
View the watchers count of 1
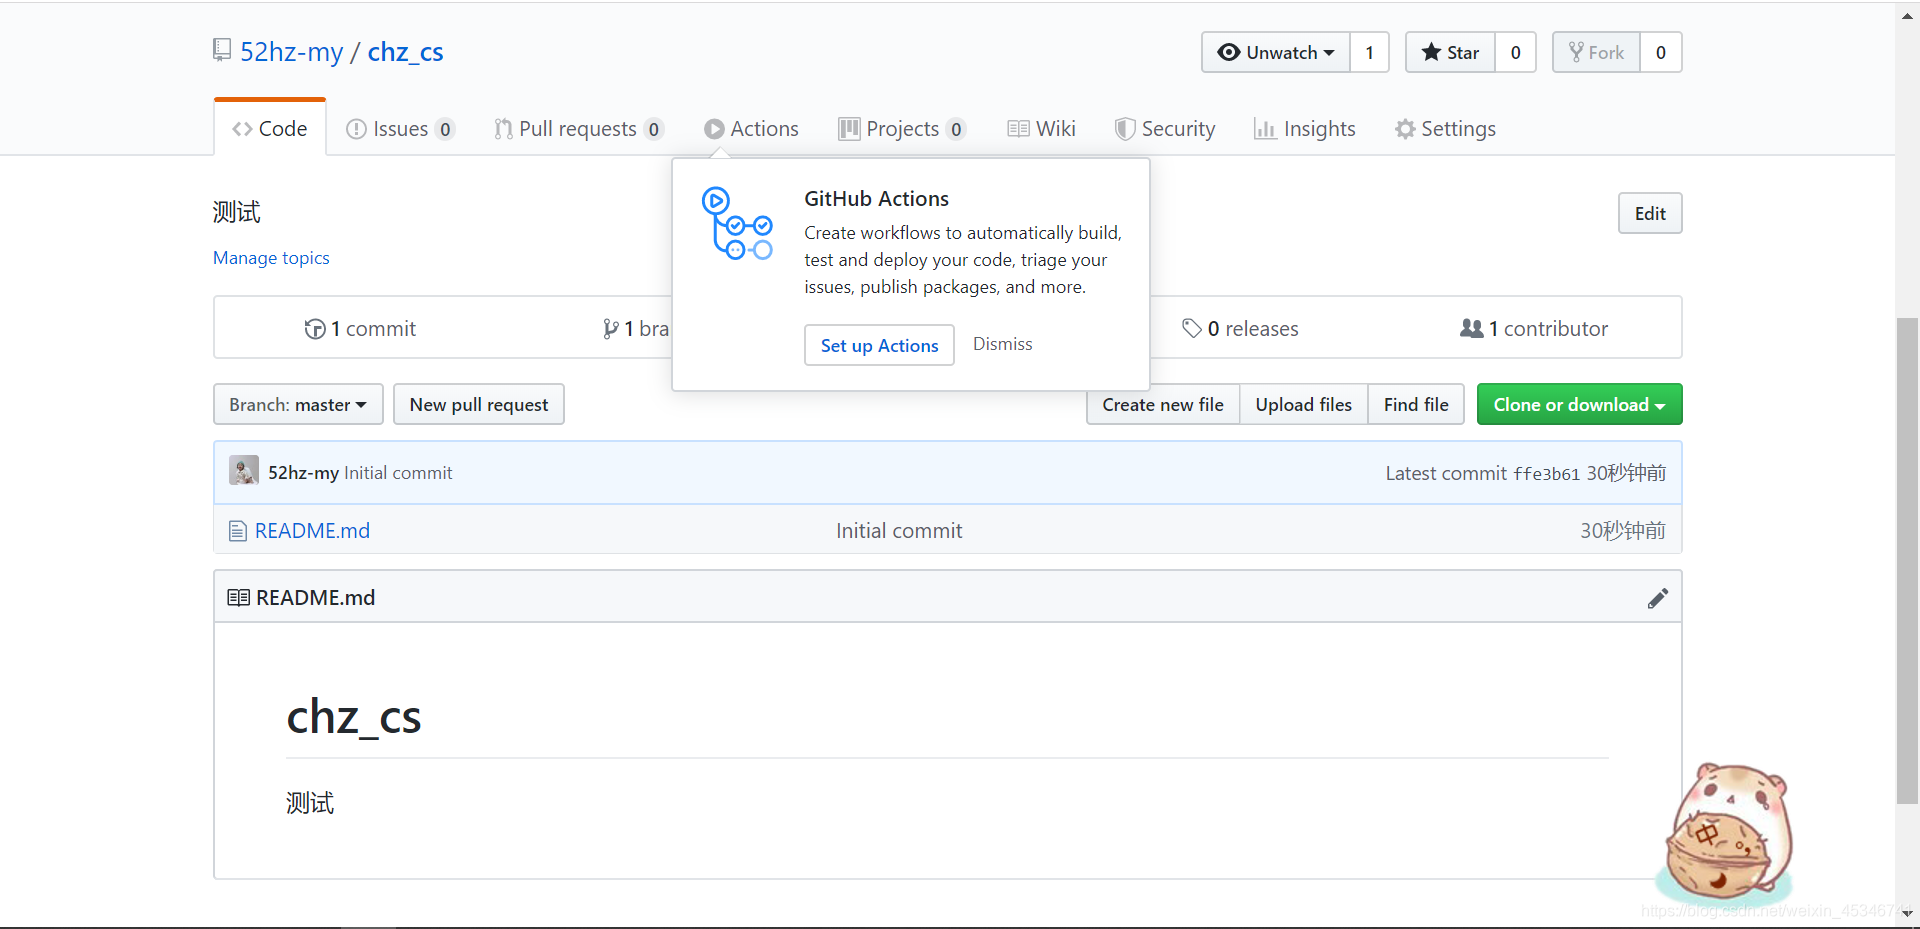coord(1369,53)
